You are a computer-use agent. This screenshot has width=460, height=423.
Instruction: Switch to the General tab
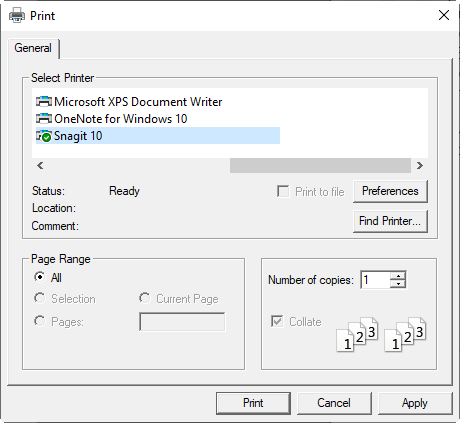[x=33, y=48]
